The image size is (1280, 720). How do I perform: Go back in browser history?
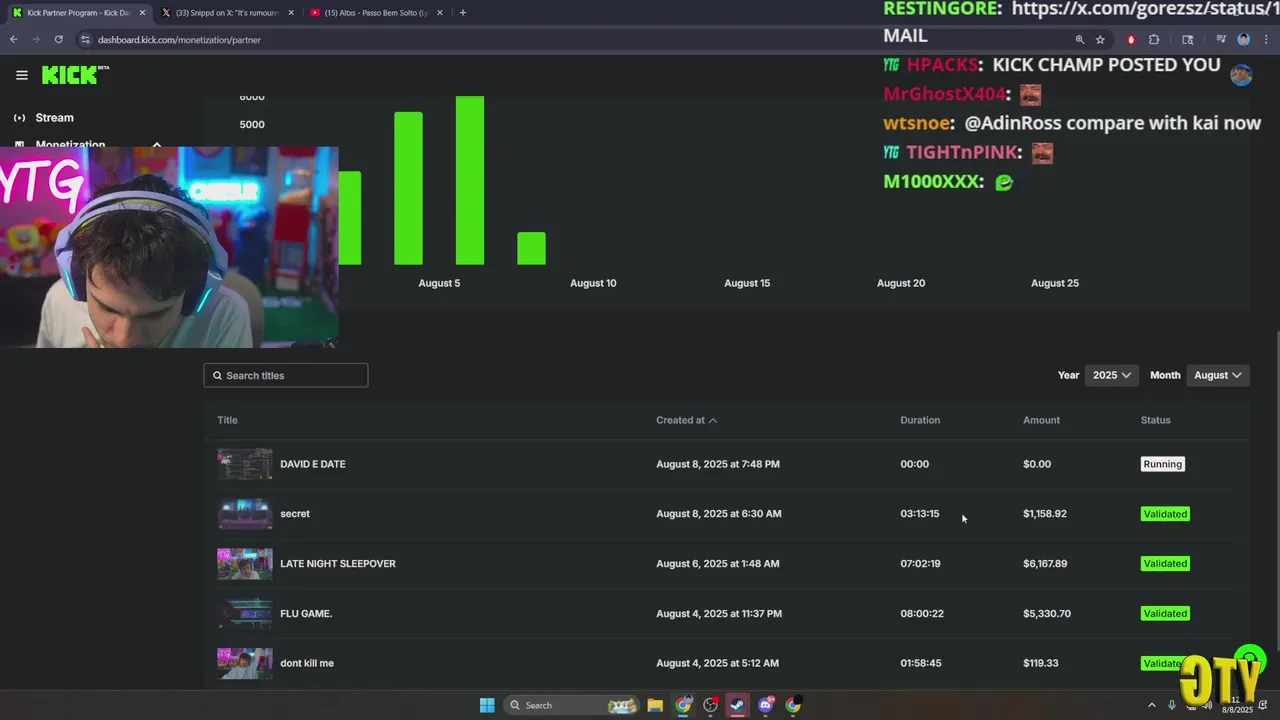pyautogui.click(x=13, y=39)
